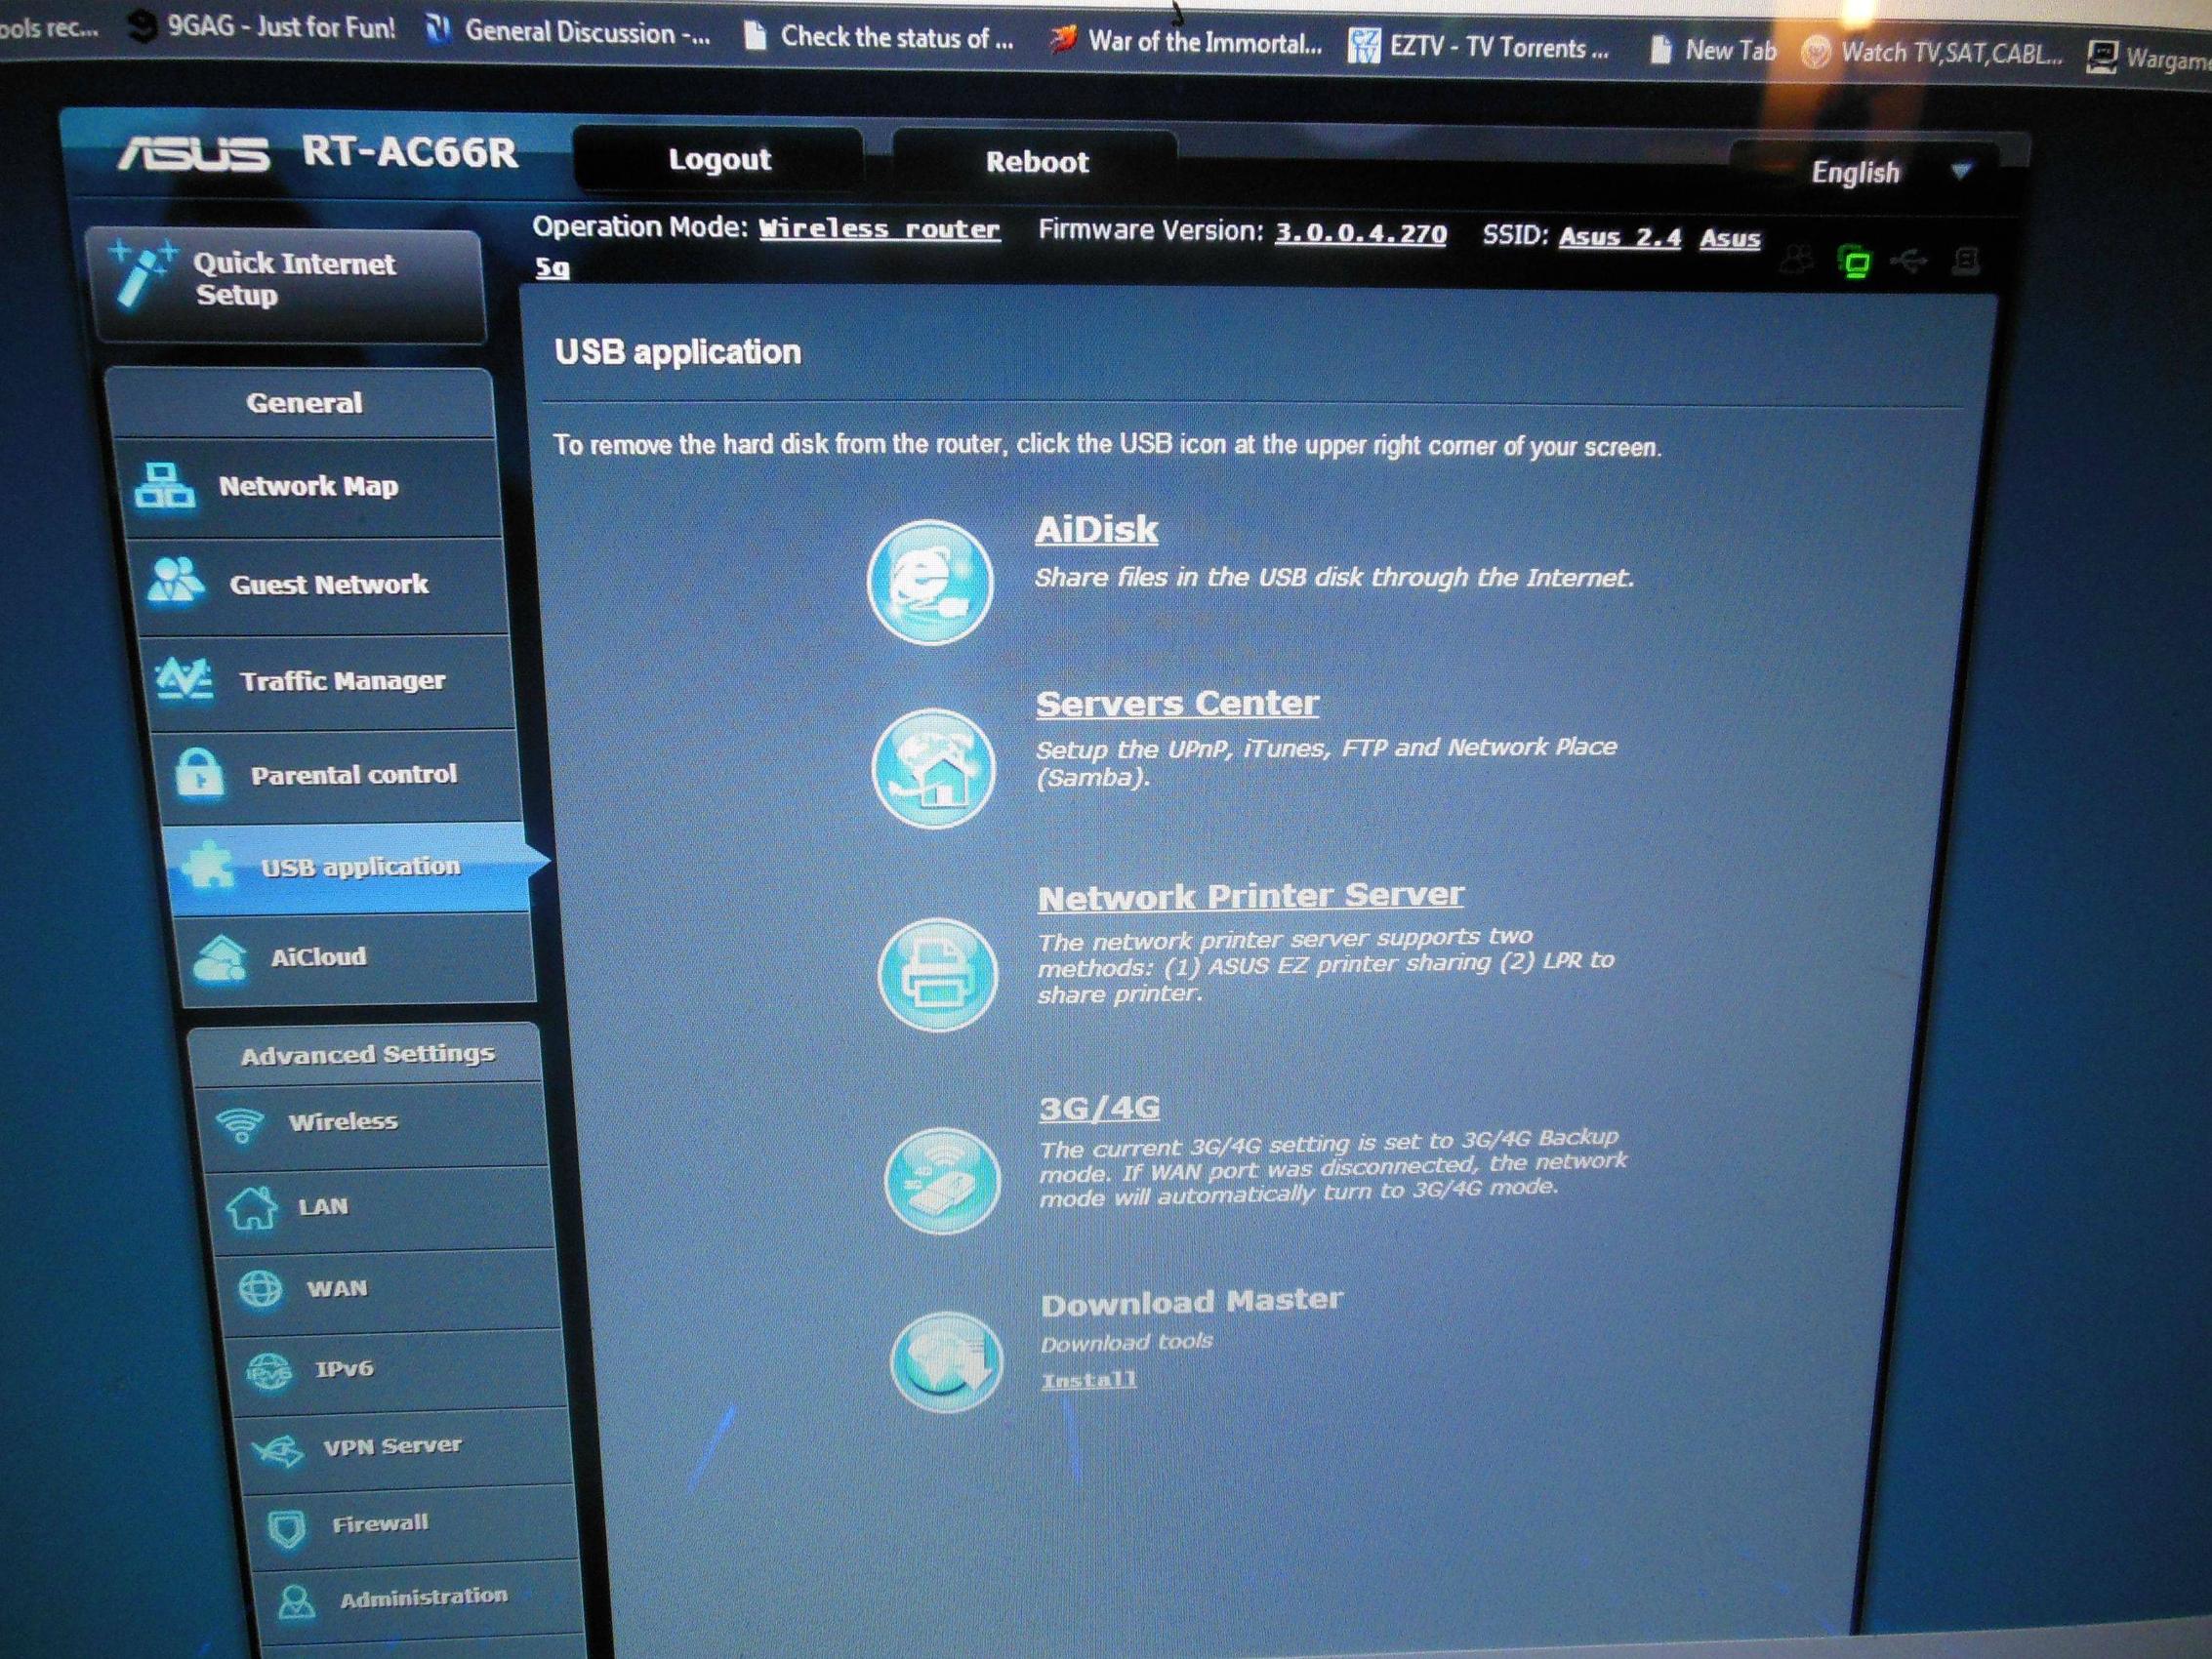The width and height of the screenshot is (2212, 1659).
Task: Click the Traffic Manager graph icon
Action: pos(185,679)
